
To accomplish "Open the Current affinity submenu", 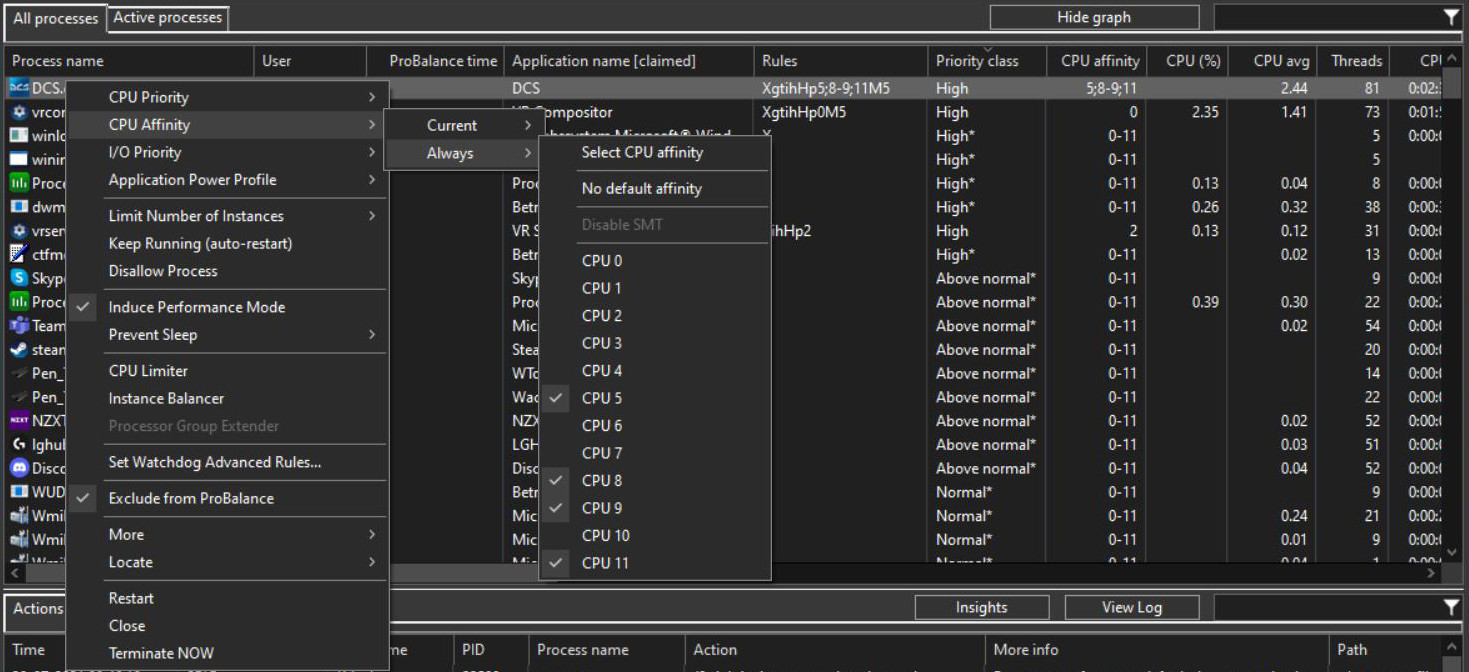I will 462,125.
